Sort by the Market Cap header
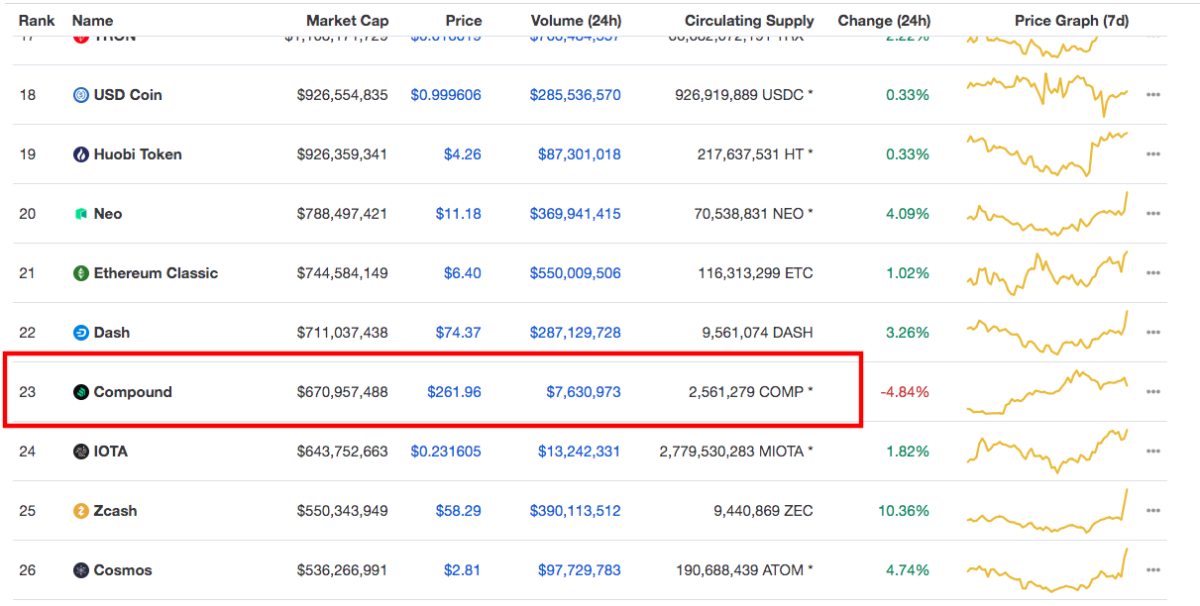The height and width of the screenshot is (606, 1200). point(347,20)
